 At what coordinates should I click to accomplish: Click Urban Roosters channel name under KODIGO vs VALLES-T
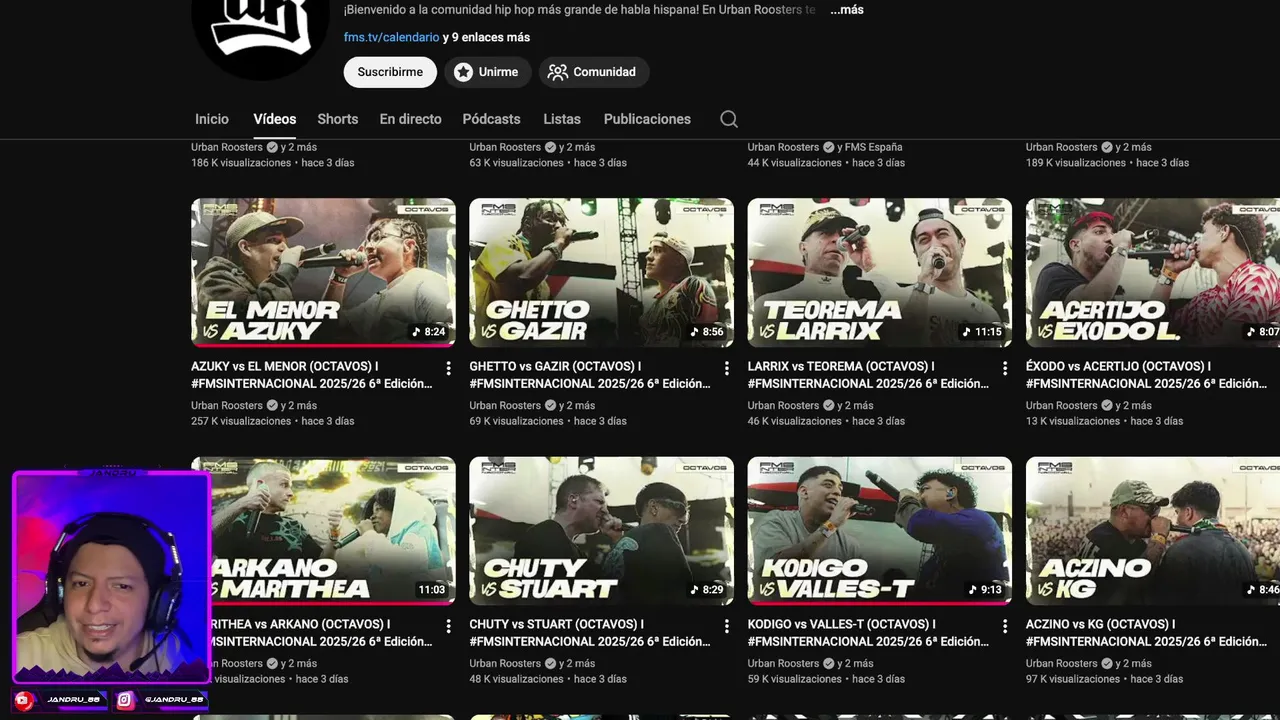(x=783, y=663)
